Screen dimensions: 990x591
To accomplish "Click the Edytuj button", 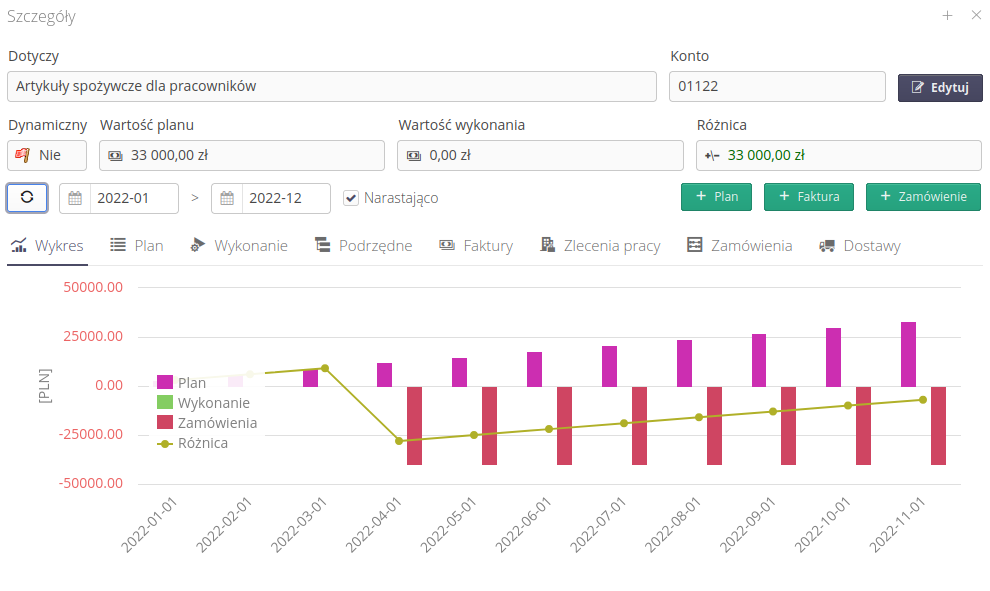I will point(940,86).
